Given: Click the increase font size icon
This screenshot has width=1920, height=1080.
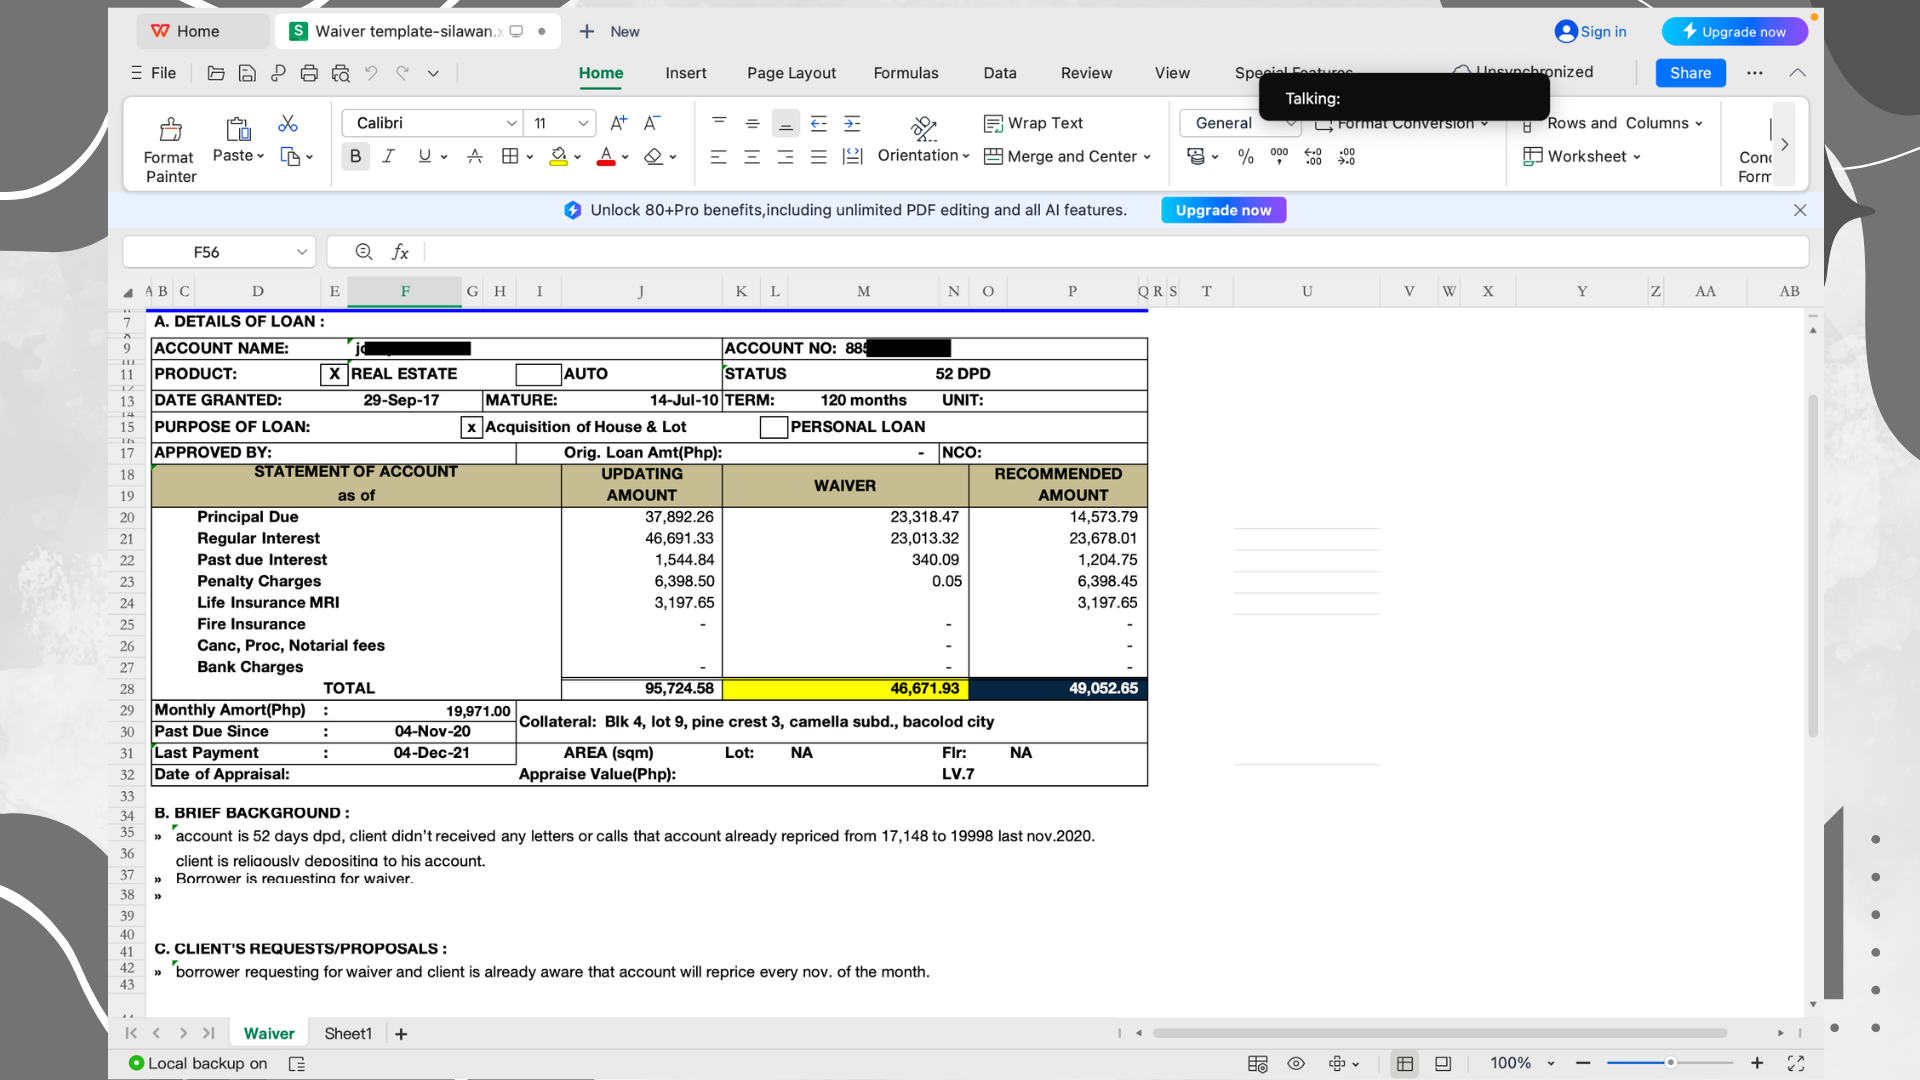Looking at the screenshot, I should (x=618, y=123).
